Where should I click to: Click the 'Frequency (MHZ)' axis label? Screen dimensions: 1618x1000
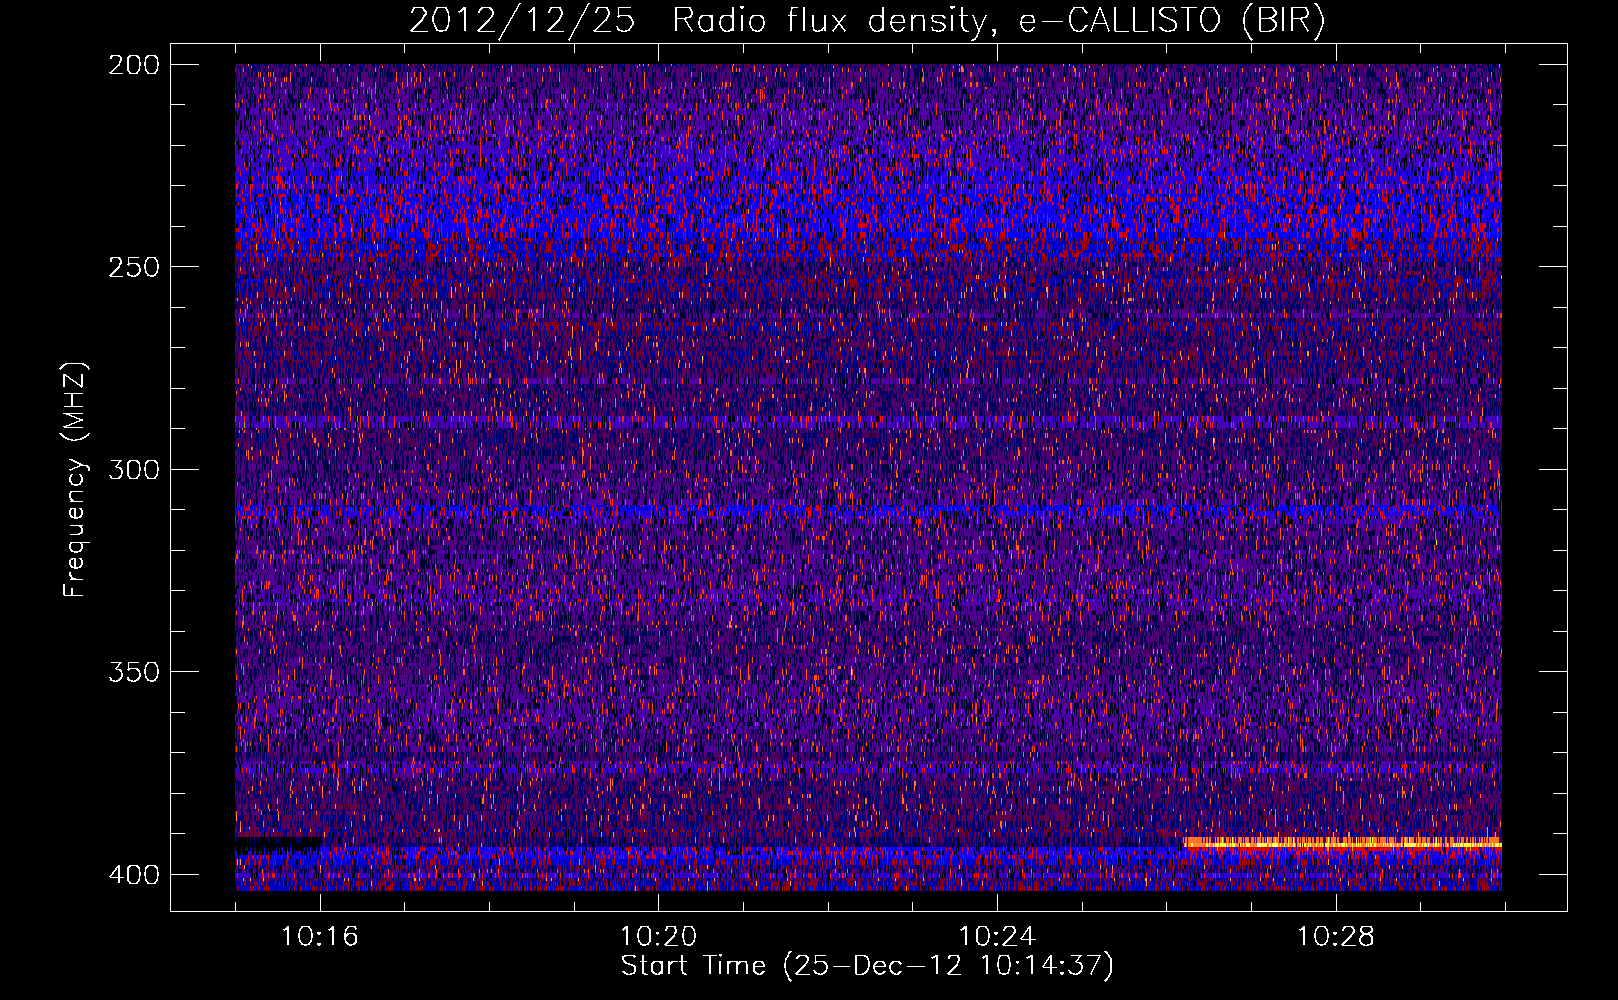point(75,480)
